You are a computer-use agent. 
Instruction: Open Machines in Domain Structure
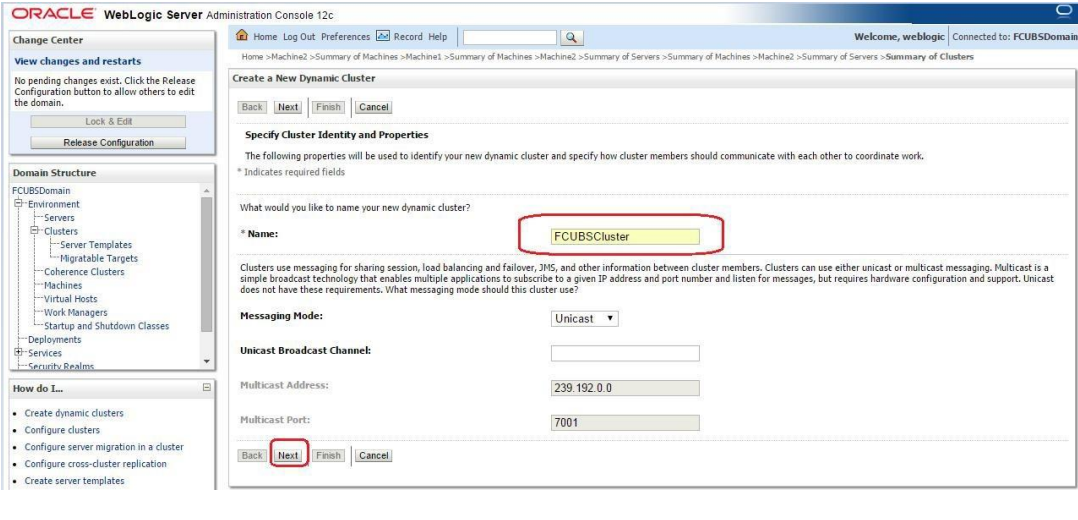coord(63,285)
